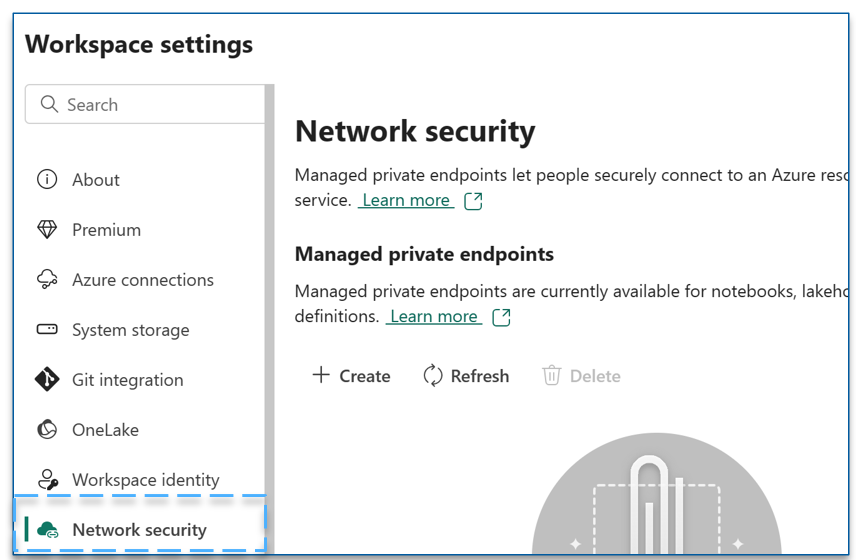Click external link icon after service Learn more
Viewport: 856px width, 560px height.
[x=473, y=201]
